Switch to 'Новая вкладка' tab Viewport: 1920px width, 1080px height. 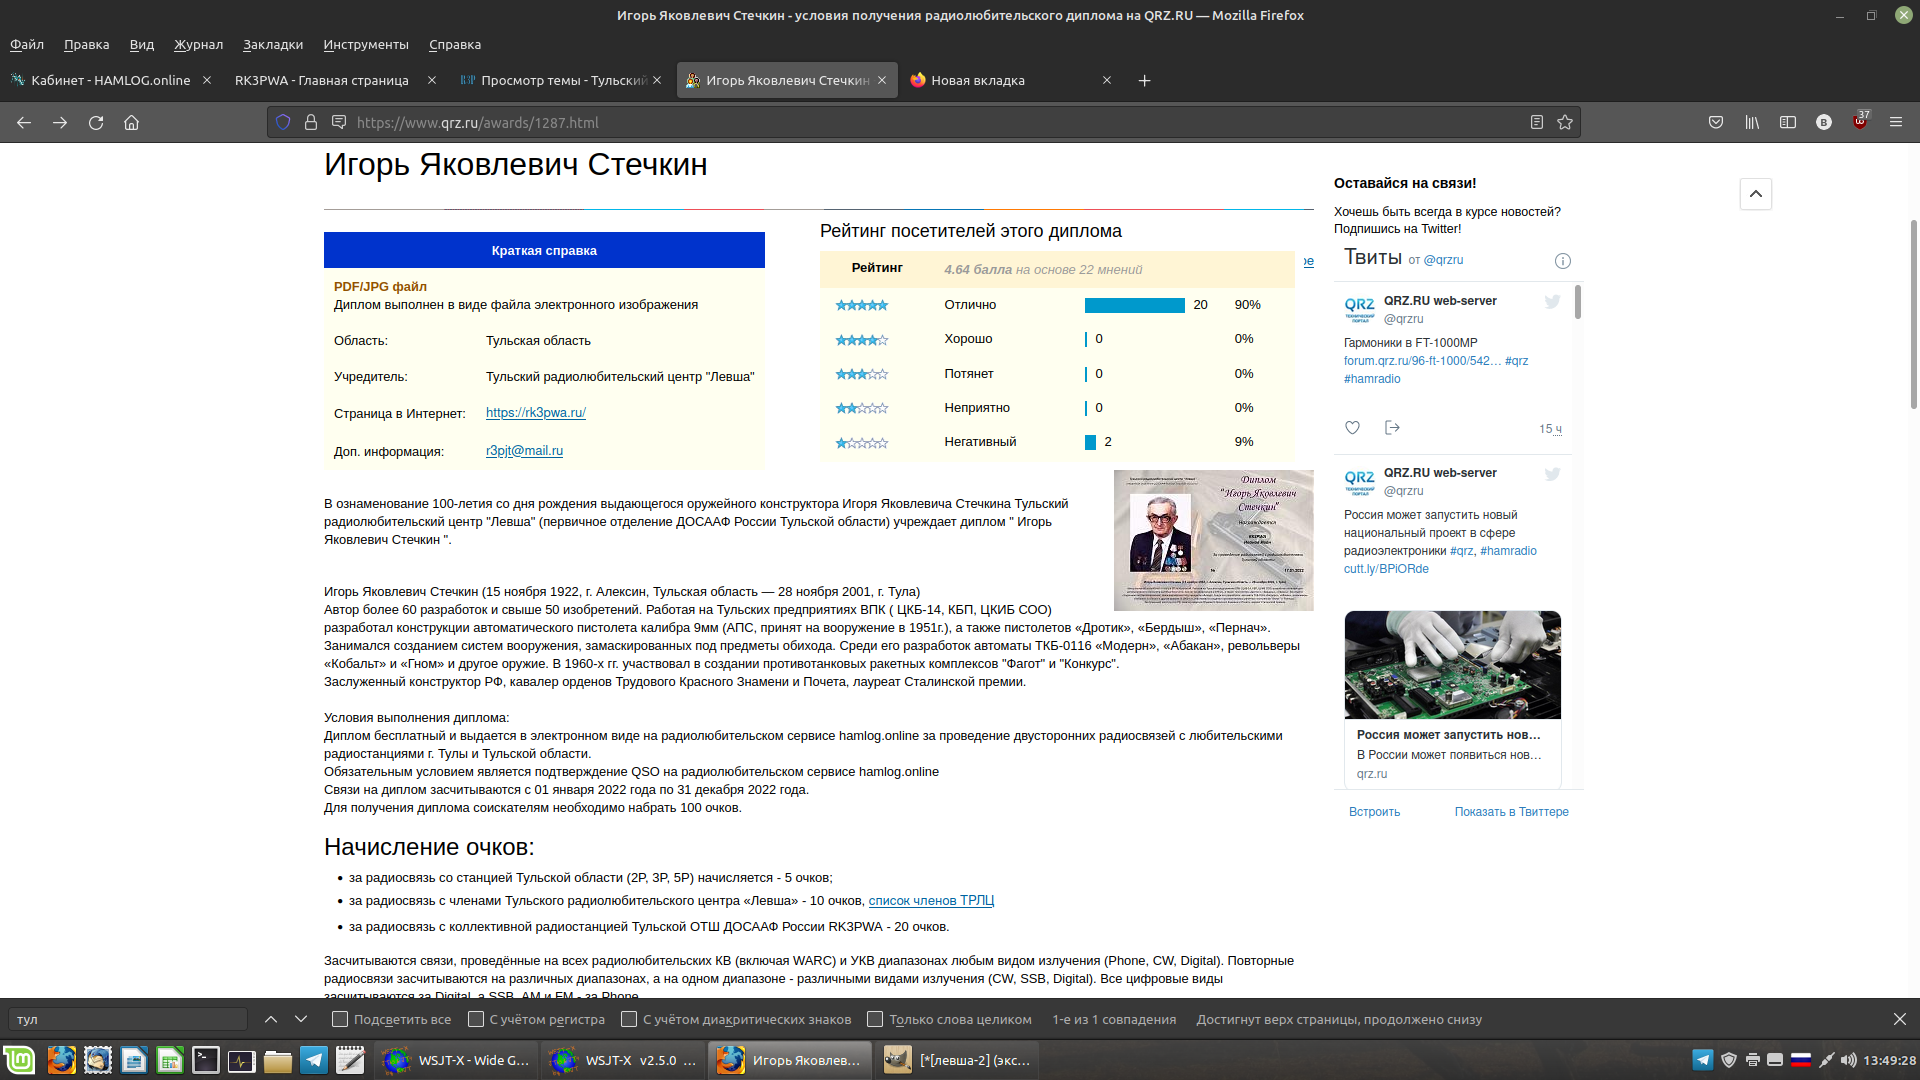click(978, 80)
